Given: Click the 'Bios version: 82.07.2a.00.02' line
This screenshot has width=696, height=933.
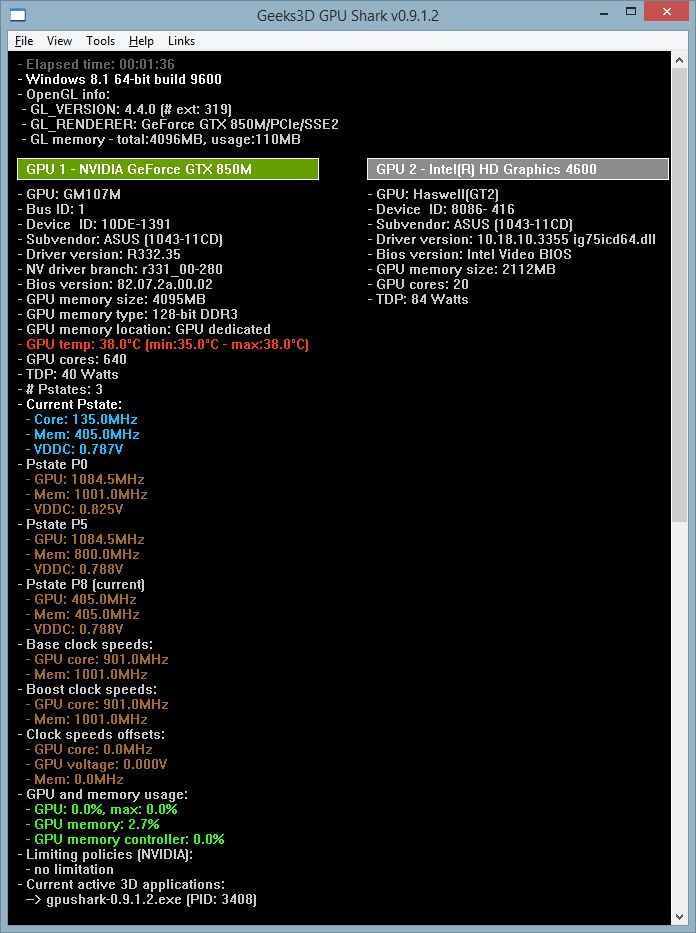Looking at the screenshot, I should click(x=115, y=284).
